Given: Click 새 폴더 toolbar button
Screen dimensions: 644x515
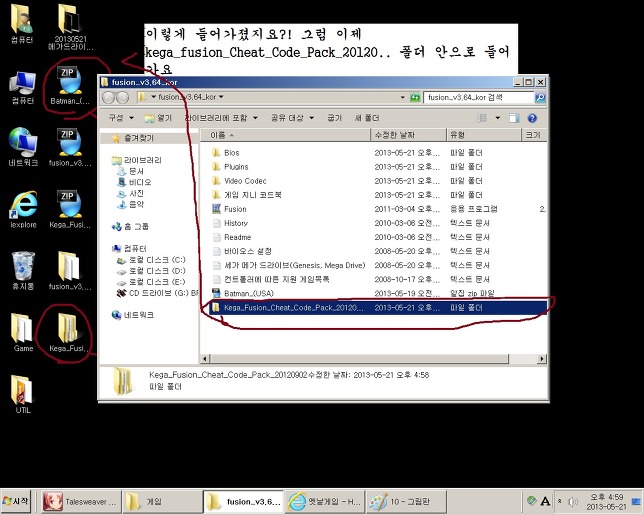Looking at the screenshot, I should tap(367, 118).
